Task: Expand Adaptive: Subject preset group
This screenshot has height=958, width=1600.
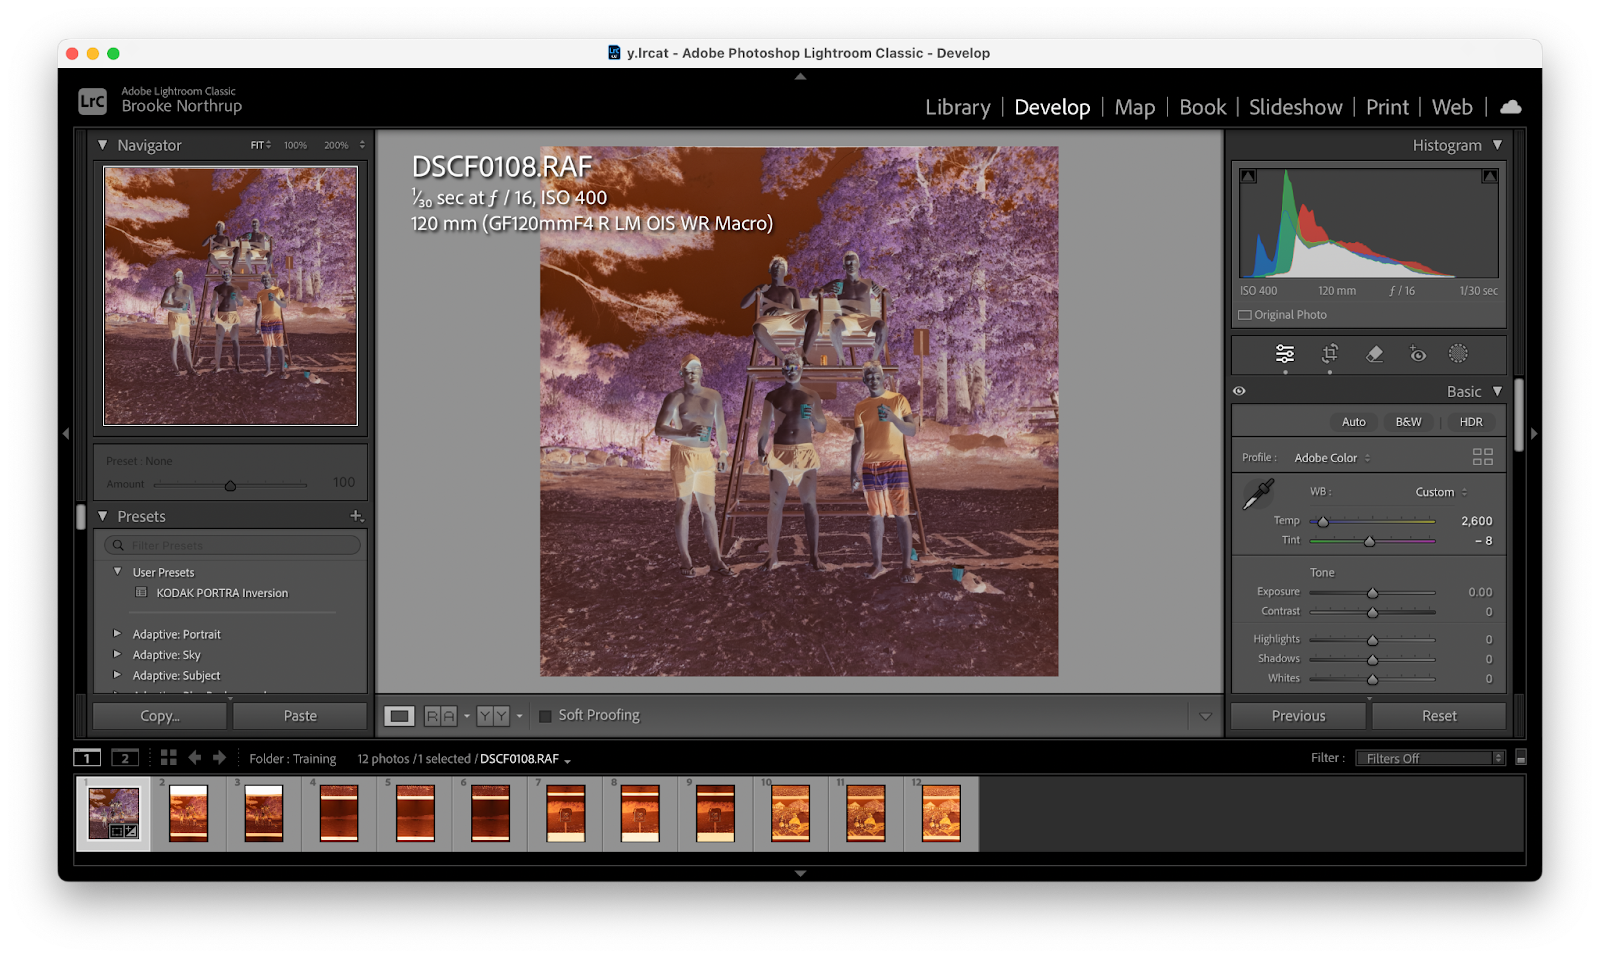Action: click(117, 676)
